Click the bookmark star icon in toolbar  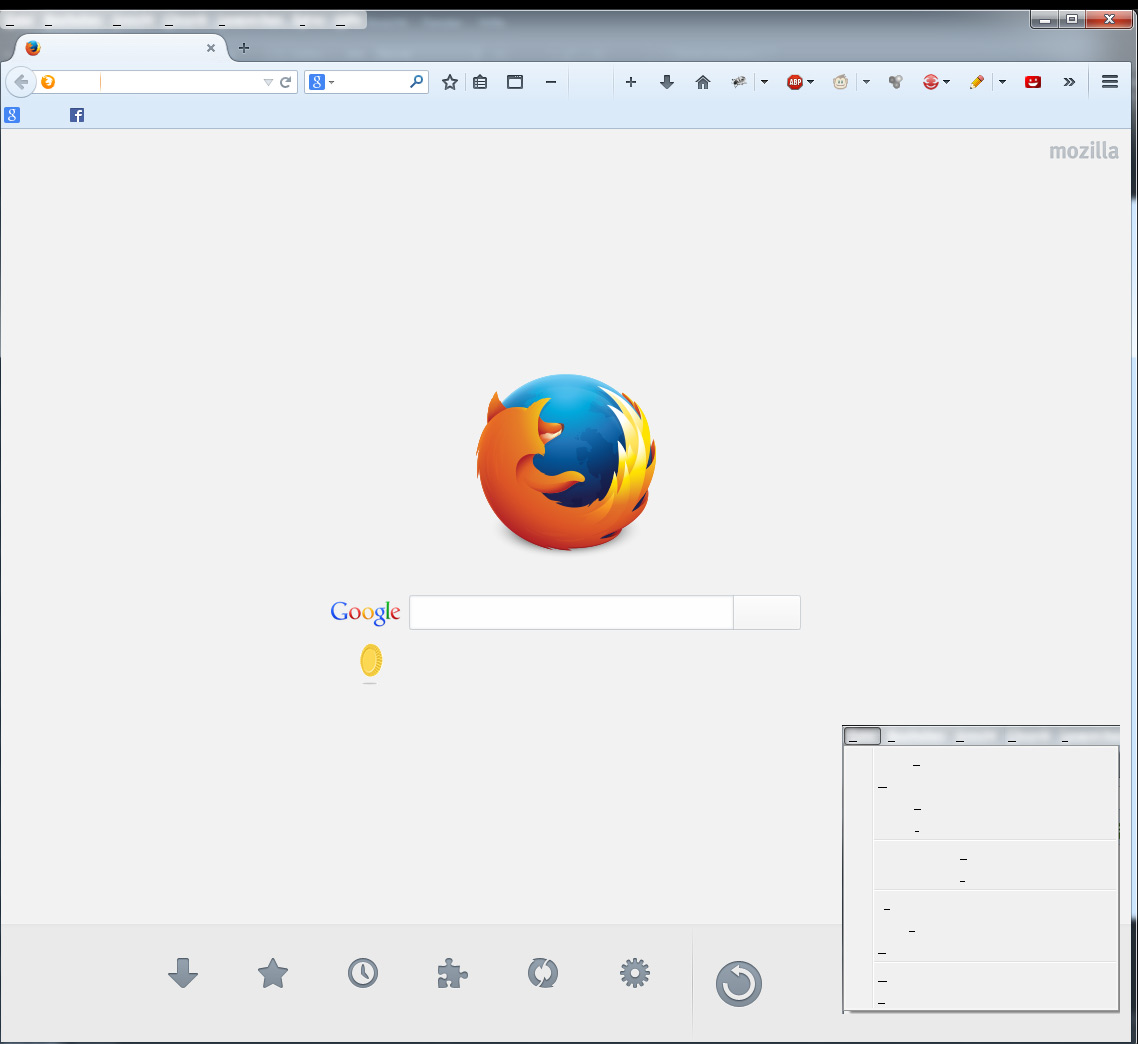(450, 82)
